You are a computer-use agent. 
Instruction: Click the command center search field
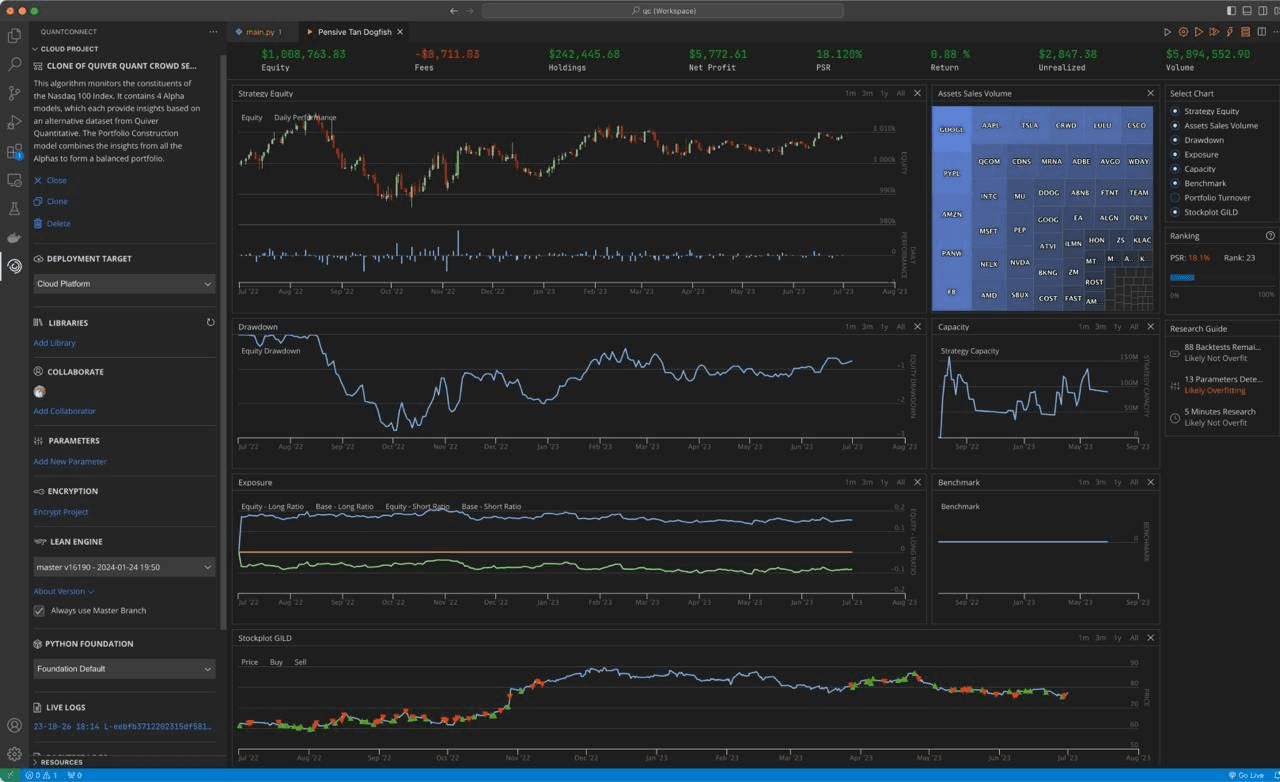[663, 11]
